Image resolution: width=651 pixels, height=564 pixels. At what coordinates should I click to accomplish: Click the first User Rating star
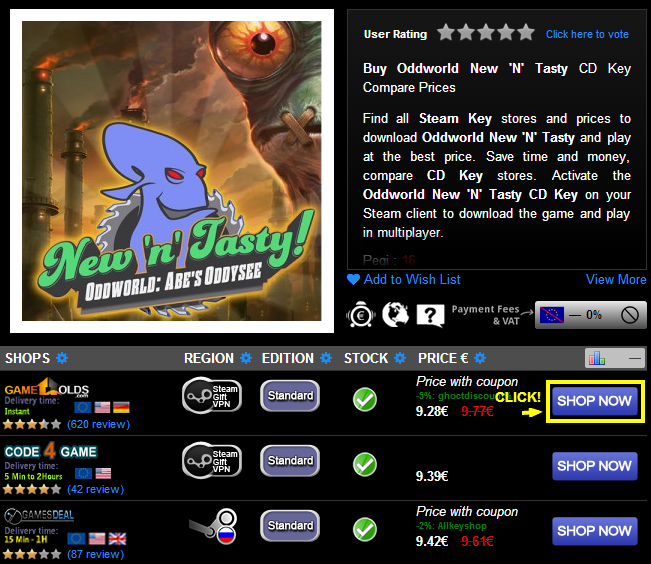point(446,32)
